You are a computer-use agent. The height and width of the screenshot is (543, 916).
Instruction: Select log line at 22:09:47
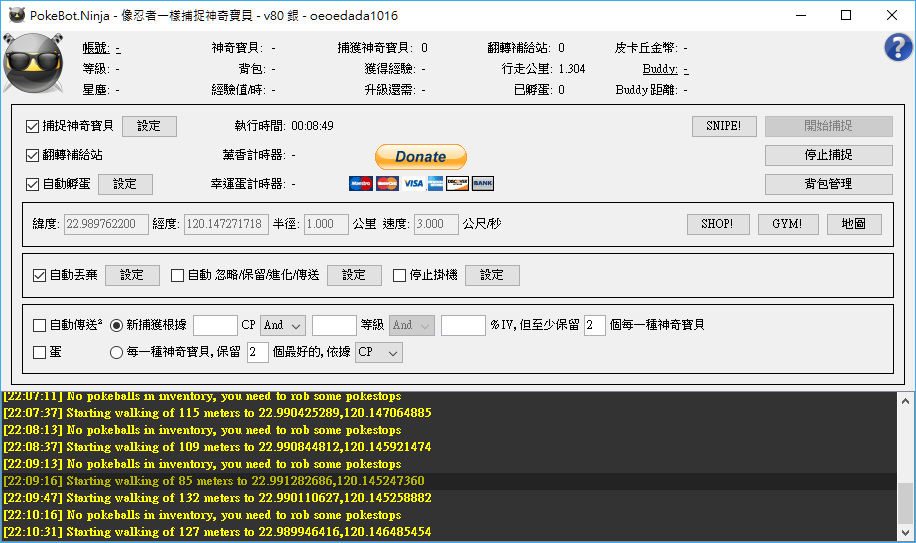[x=449, y=498]
